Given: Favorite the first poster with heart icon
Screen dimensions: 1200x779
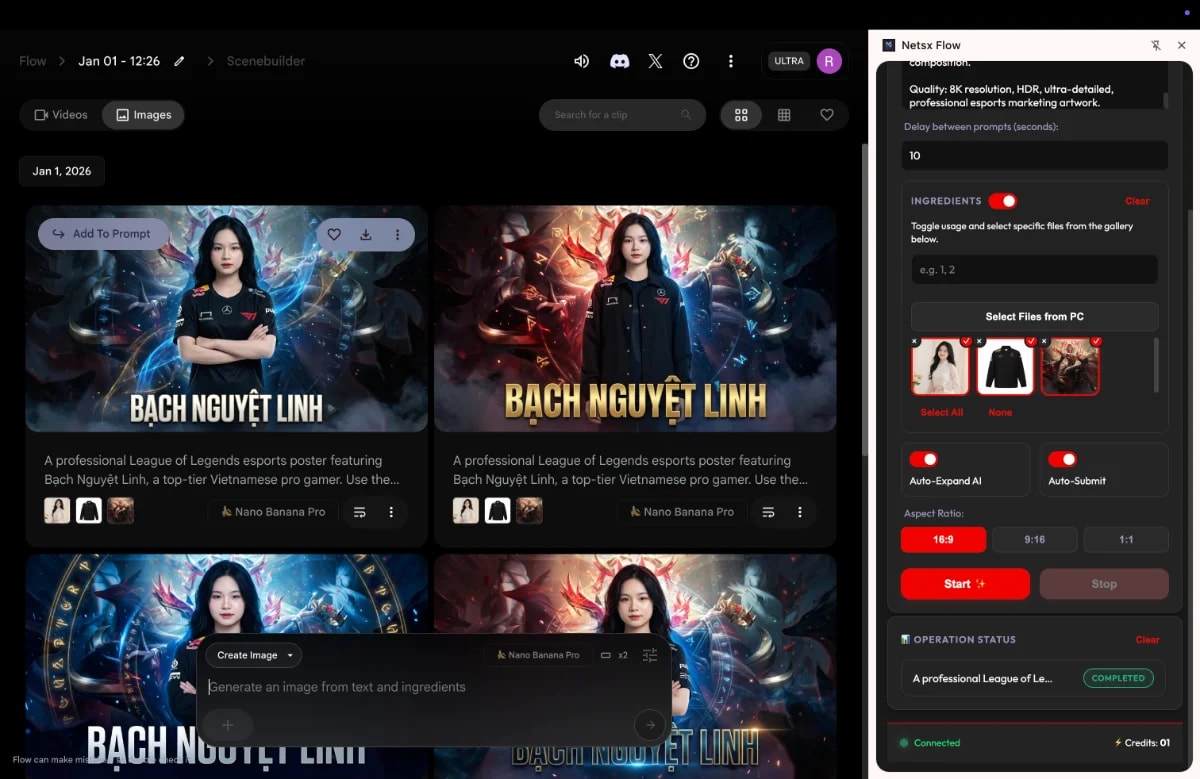Looking at the screenshot, I should pos(334,234).
